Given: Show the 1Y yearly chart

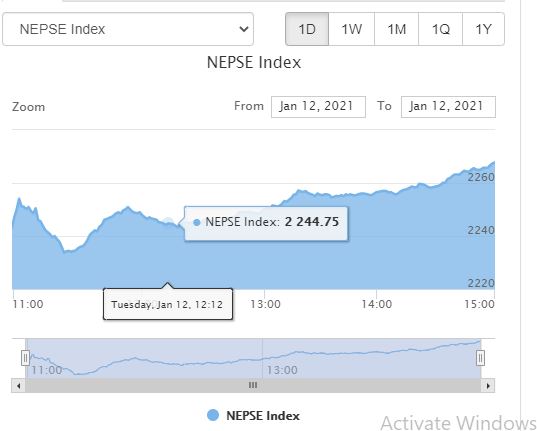Looking at the screenshot, I should (483, 29).
